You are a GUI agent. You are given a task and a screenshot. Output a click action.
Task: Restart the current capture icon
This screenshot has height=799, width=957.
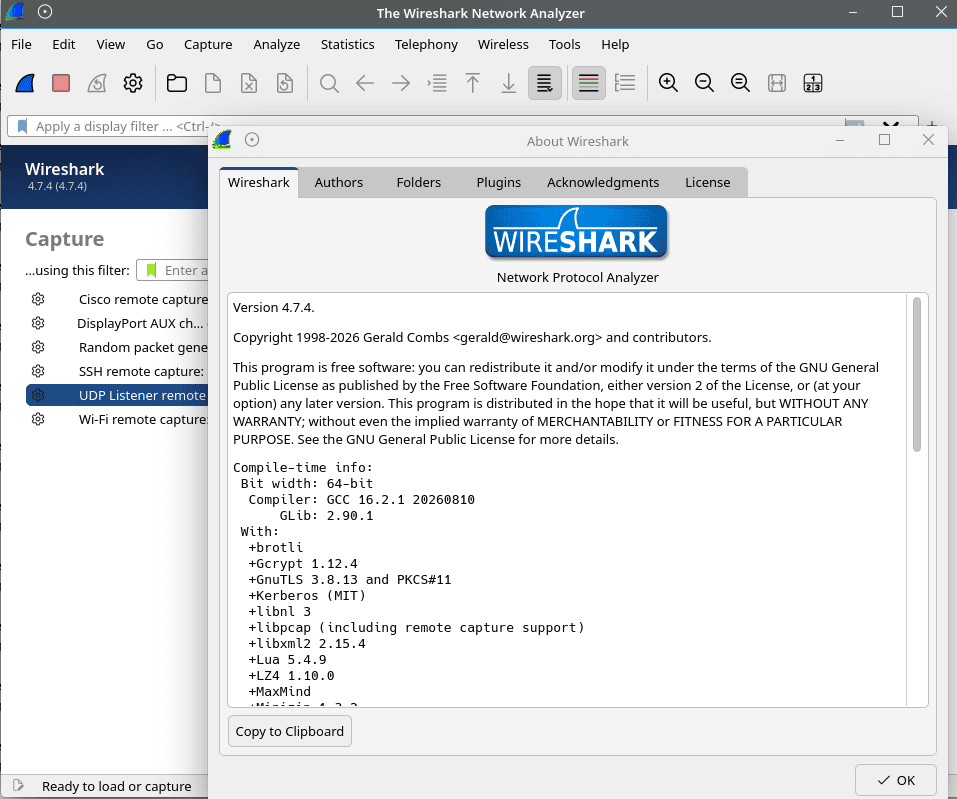click(97, 83)
